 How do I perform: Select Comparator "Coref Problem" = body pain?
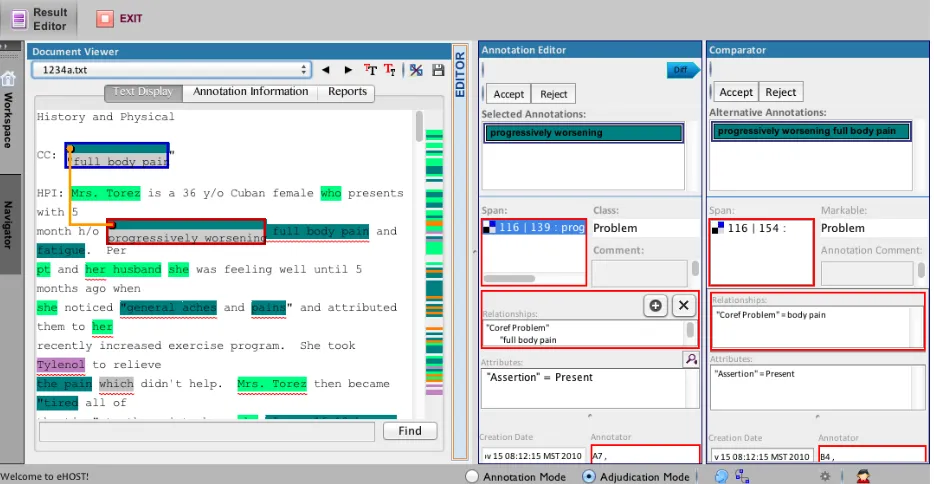[x=771, y=315]
